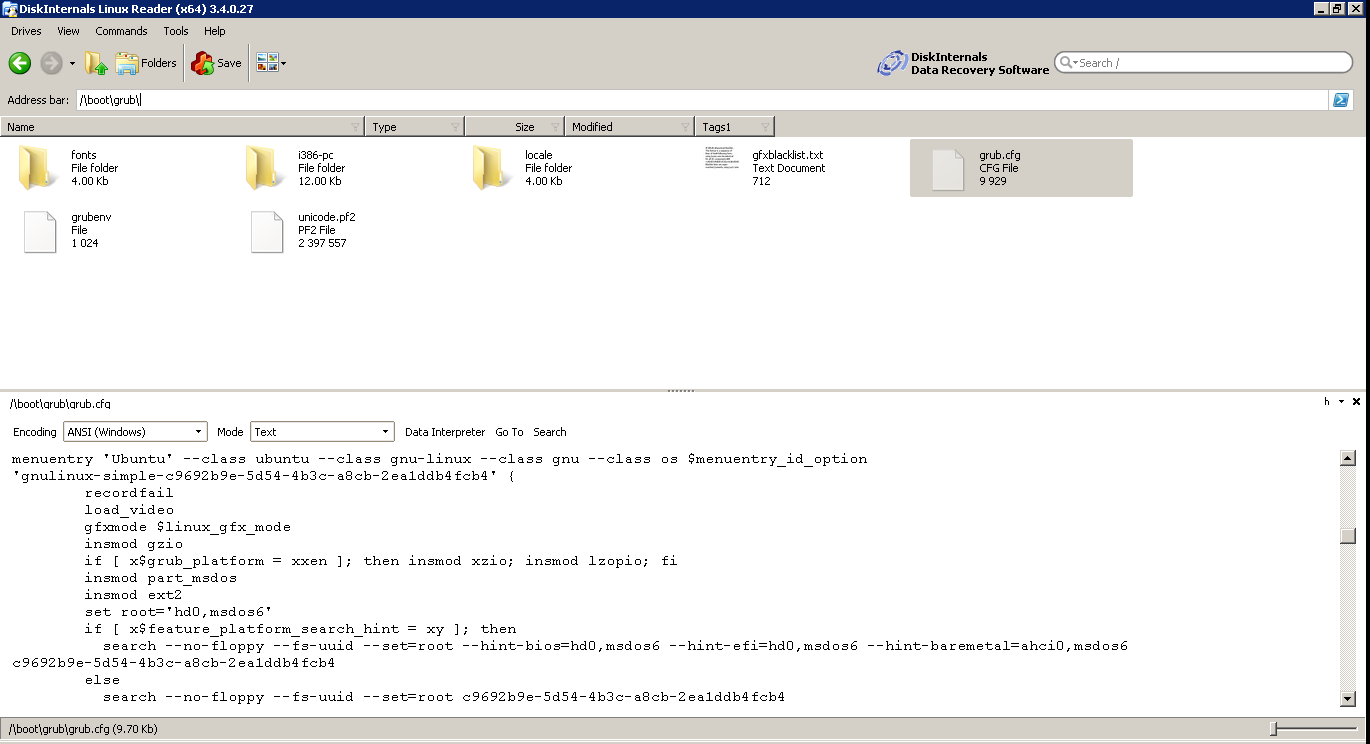Select the unicode.pf2 file icon

(x=267, y=231)
